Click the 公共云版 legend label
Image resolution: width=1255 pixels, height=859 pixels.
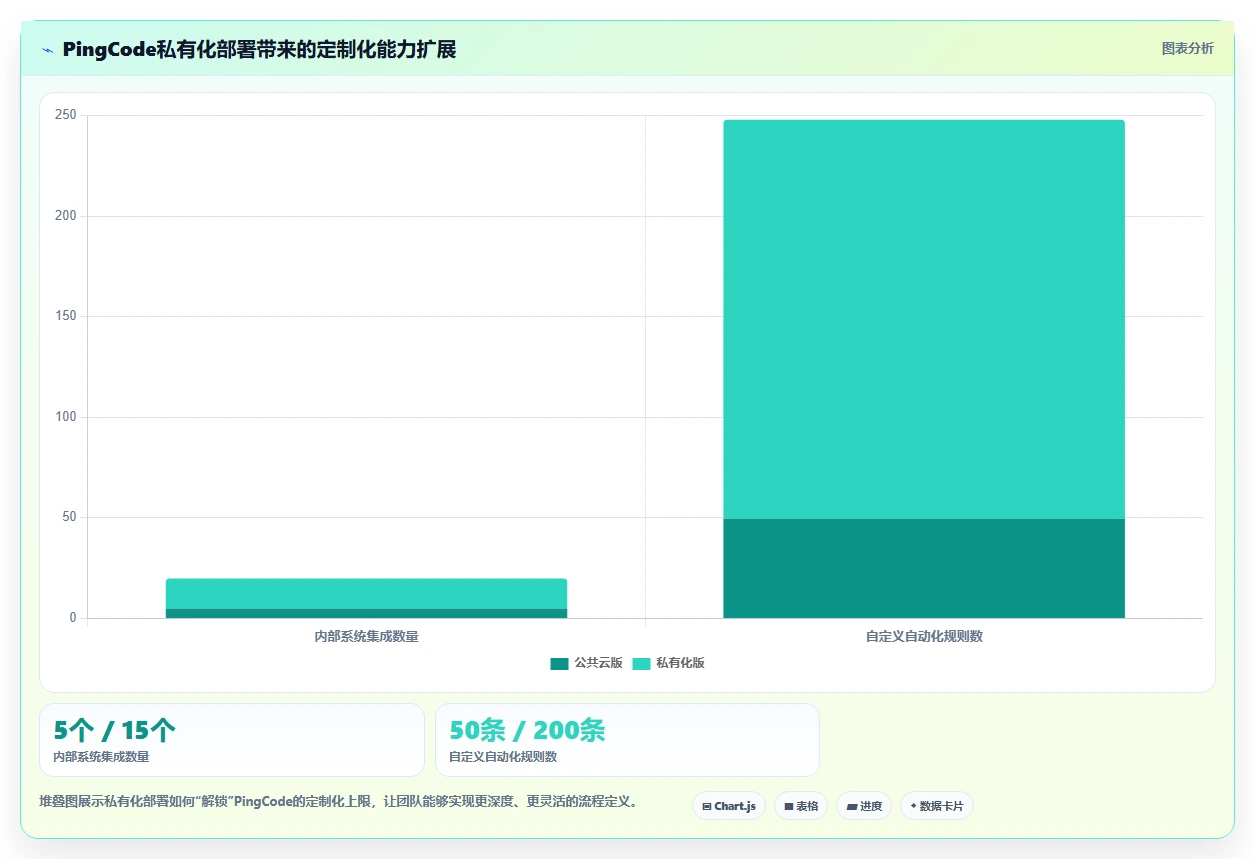(598, 663)
